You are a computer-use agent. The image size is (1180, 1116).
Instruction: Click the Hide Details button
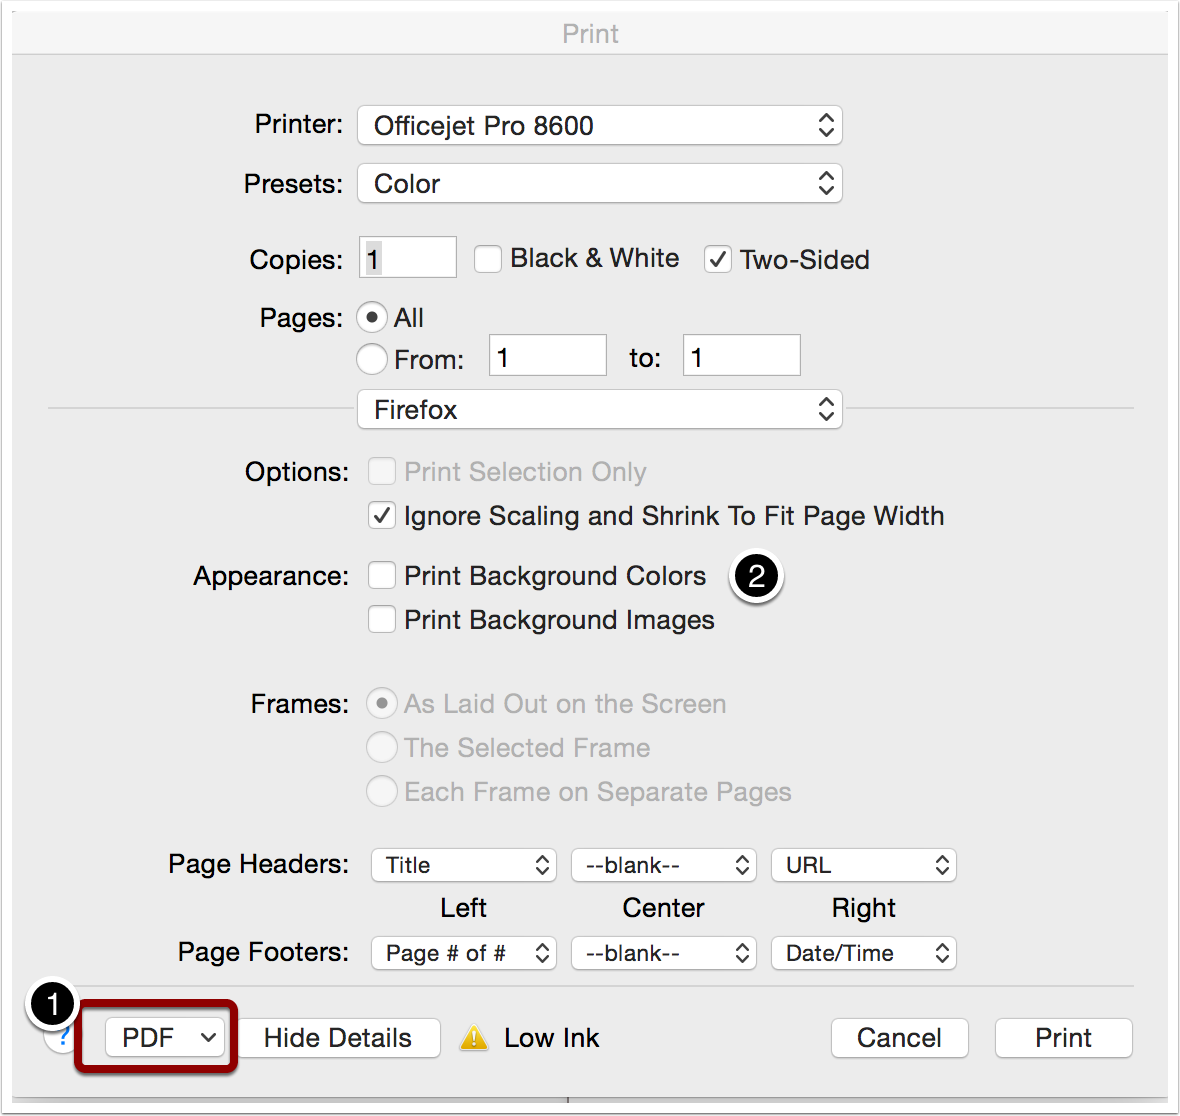point(339,1038)
